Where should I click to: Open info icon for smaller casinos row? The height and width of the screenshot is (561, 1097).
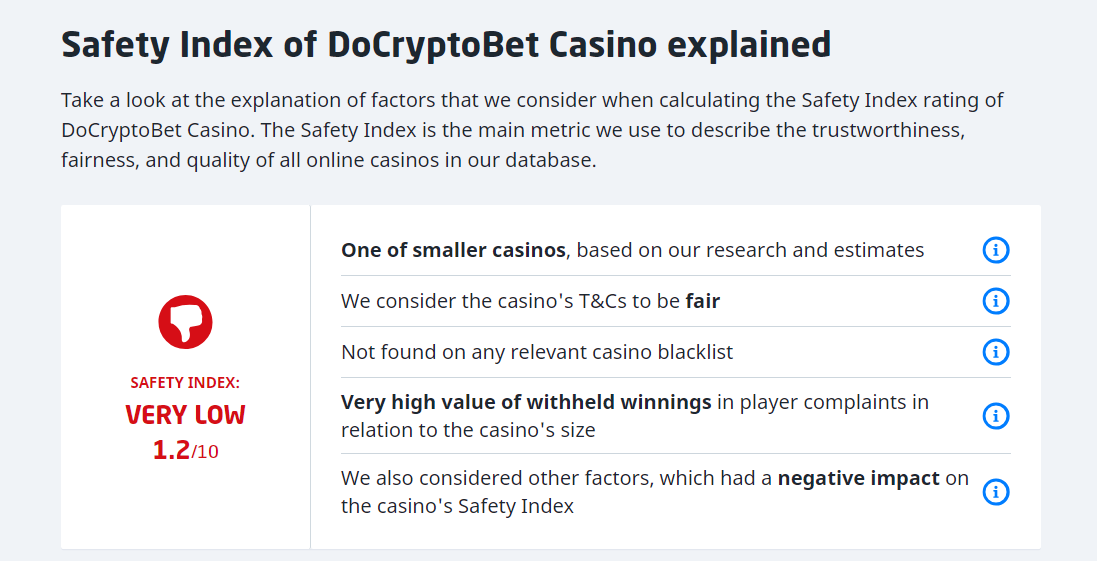pos(995,250)
